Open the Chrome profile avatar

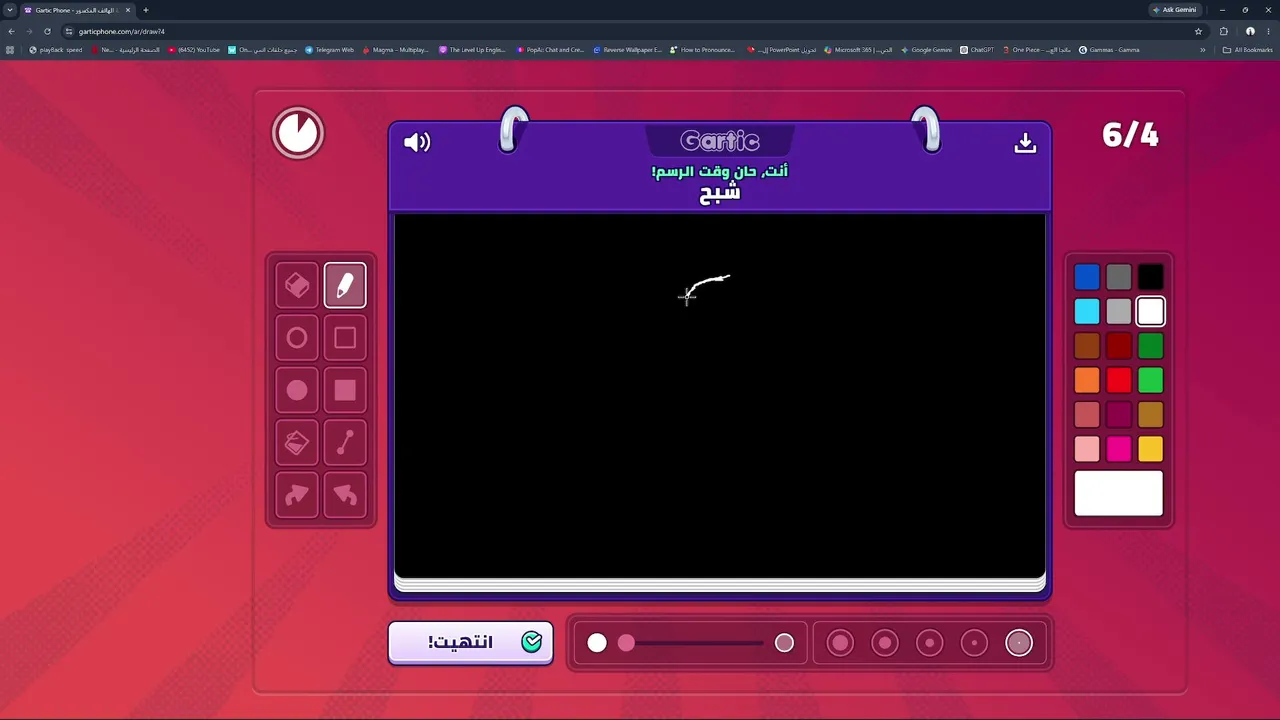1250,31
